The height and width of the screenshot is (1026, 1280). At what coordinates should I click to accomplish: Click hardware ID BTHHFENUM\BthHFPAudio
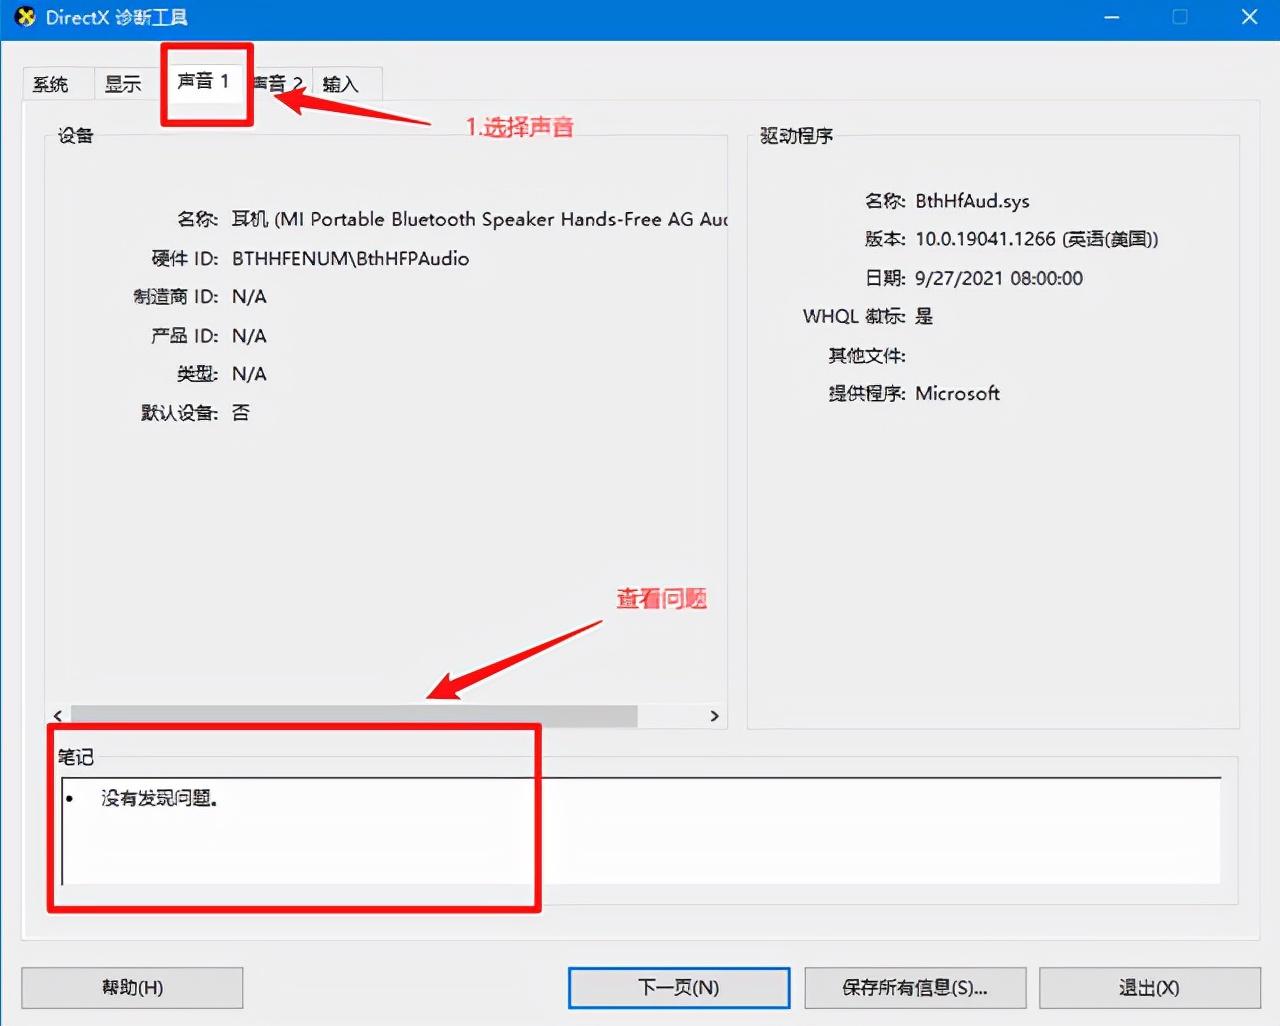click(x=350, y=258)
